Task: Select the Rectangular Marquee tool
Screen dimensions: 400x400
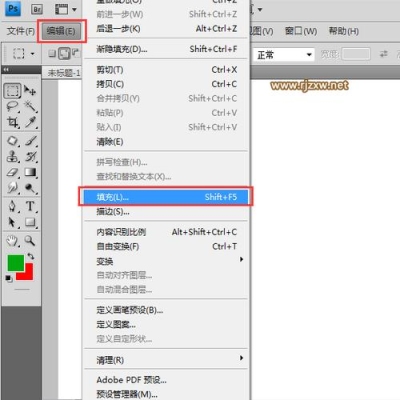Action: click(x=12, y=91)
